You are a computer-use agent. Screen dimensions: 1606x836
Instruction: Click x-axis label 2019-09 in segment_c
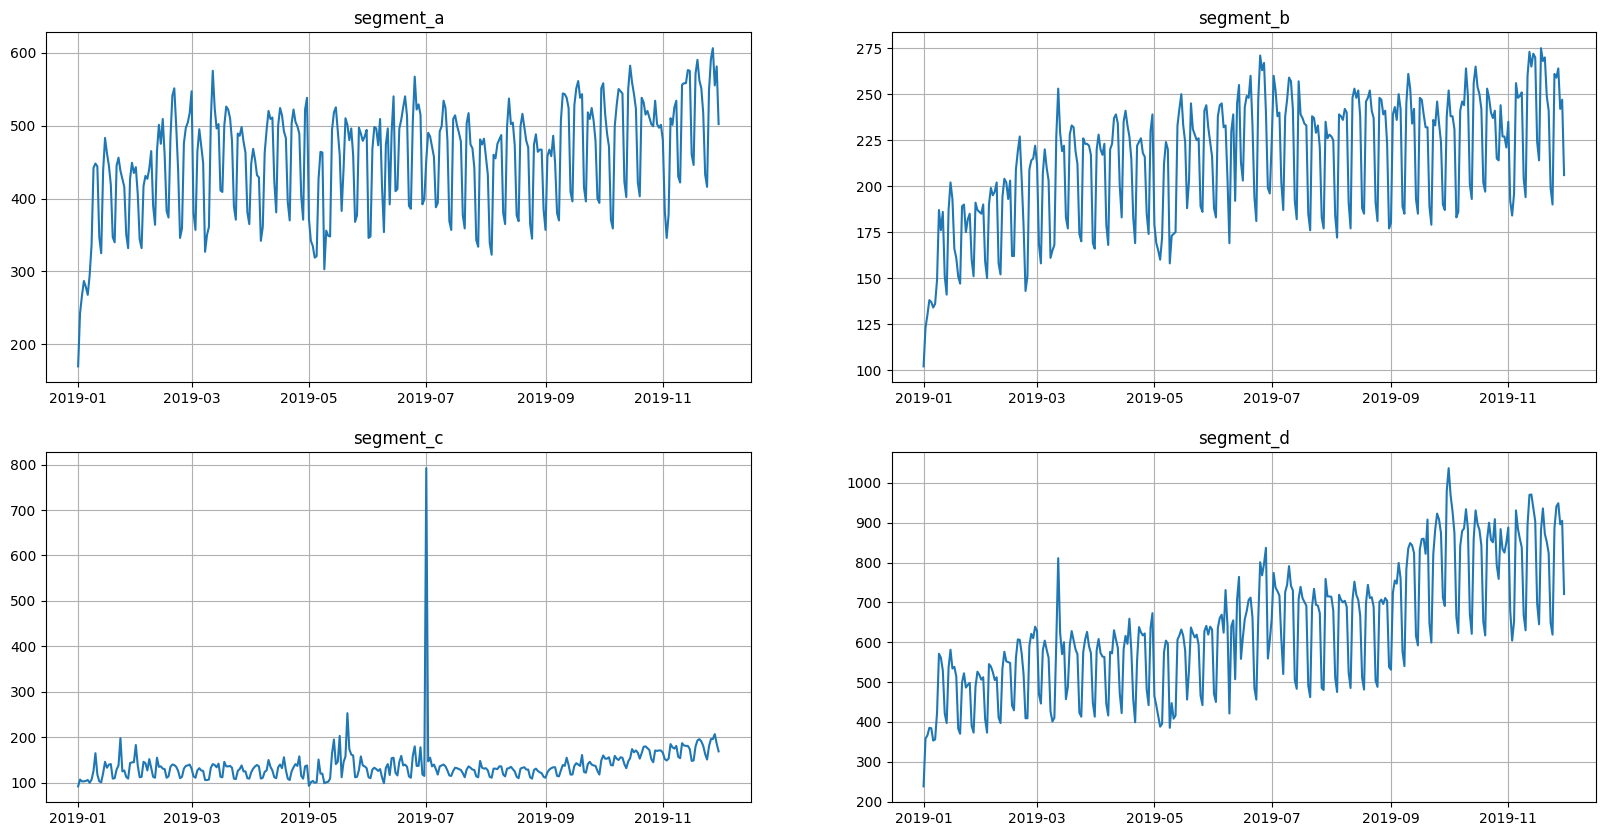click(546, 818)
